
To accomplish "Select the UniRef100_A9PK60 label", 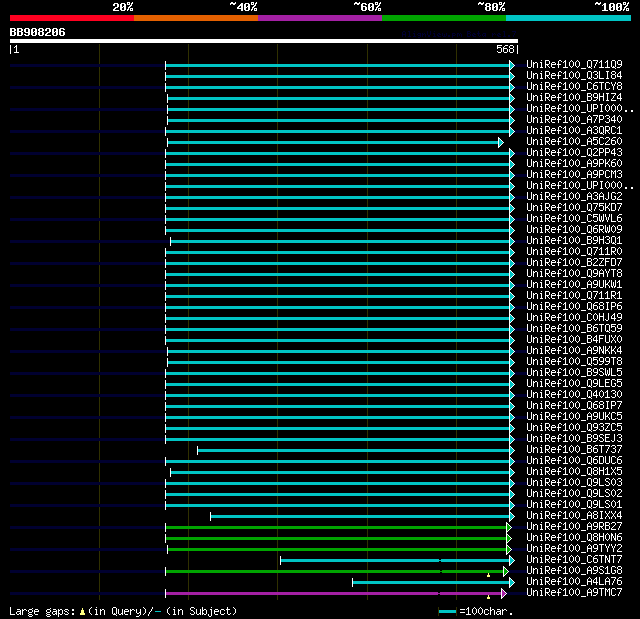I will point(574,164).
